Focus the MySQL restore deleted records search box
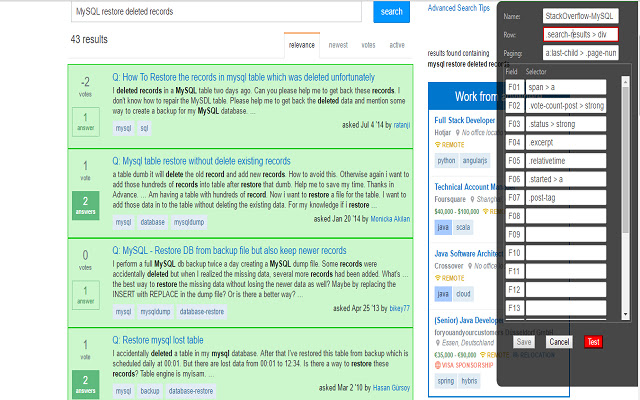The height and width of the screenshot is (400, 640). [218, 12]
